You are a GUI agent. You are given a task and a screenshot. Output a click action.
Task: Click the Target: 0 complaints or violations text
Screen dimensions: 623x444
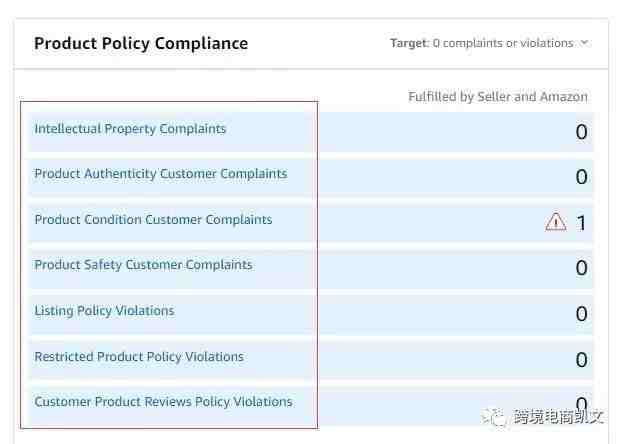[x=482, y=43]
